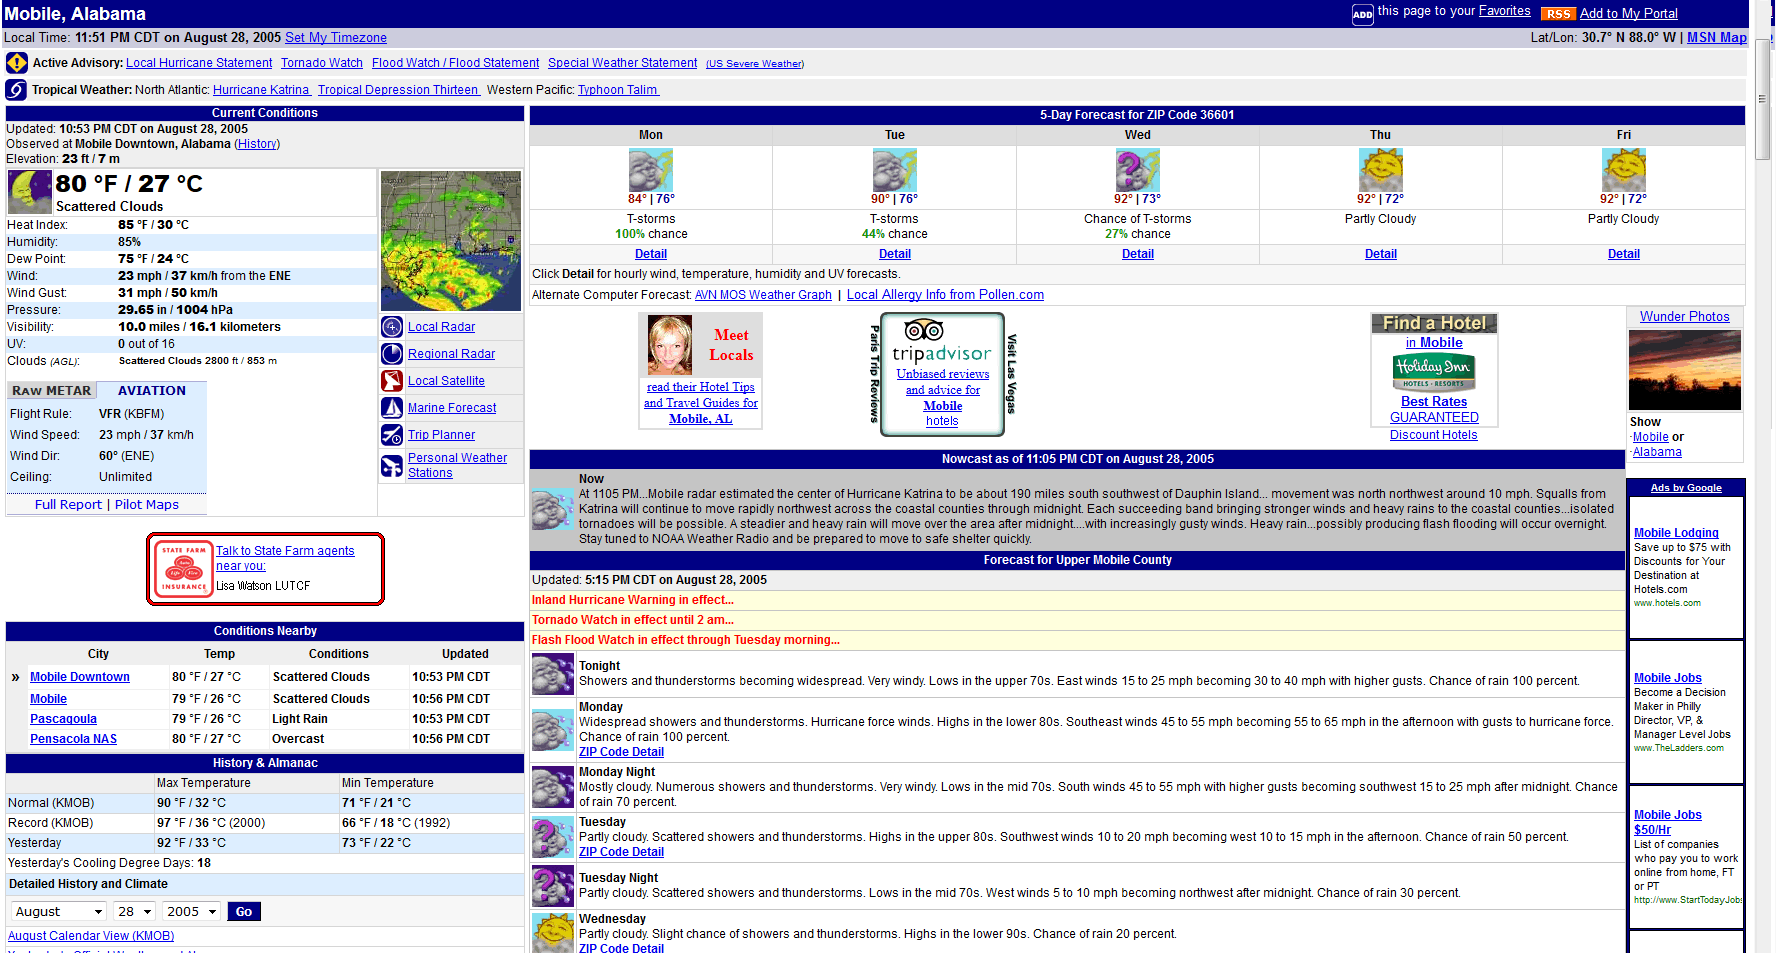The image size is (1778, 953).
Task: Open the Special Weather Statement link
Action: 622,63
